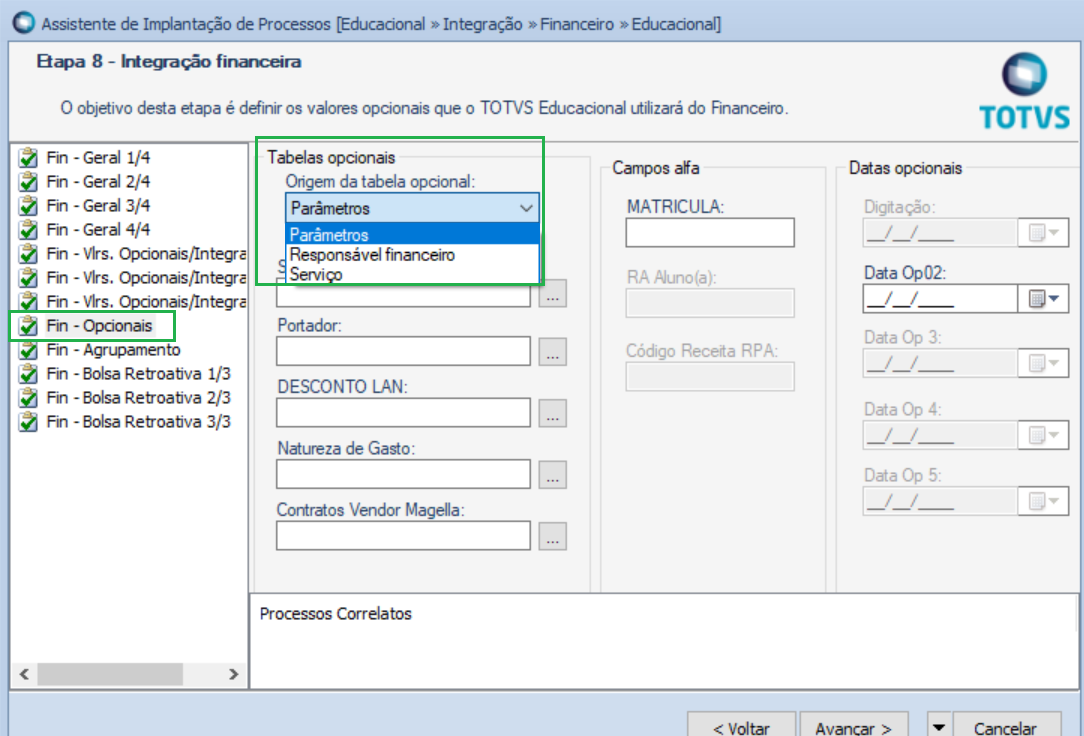Open Fin - Bolsa Retroativa 1/3 step
The width and height of the screenshot is (1084, 736).
(x=138, y=374)
